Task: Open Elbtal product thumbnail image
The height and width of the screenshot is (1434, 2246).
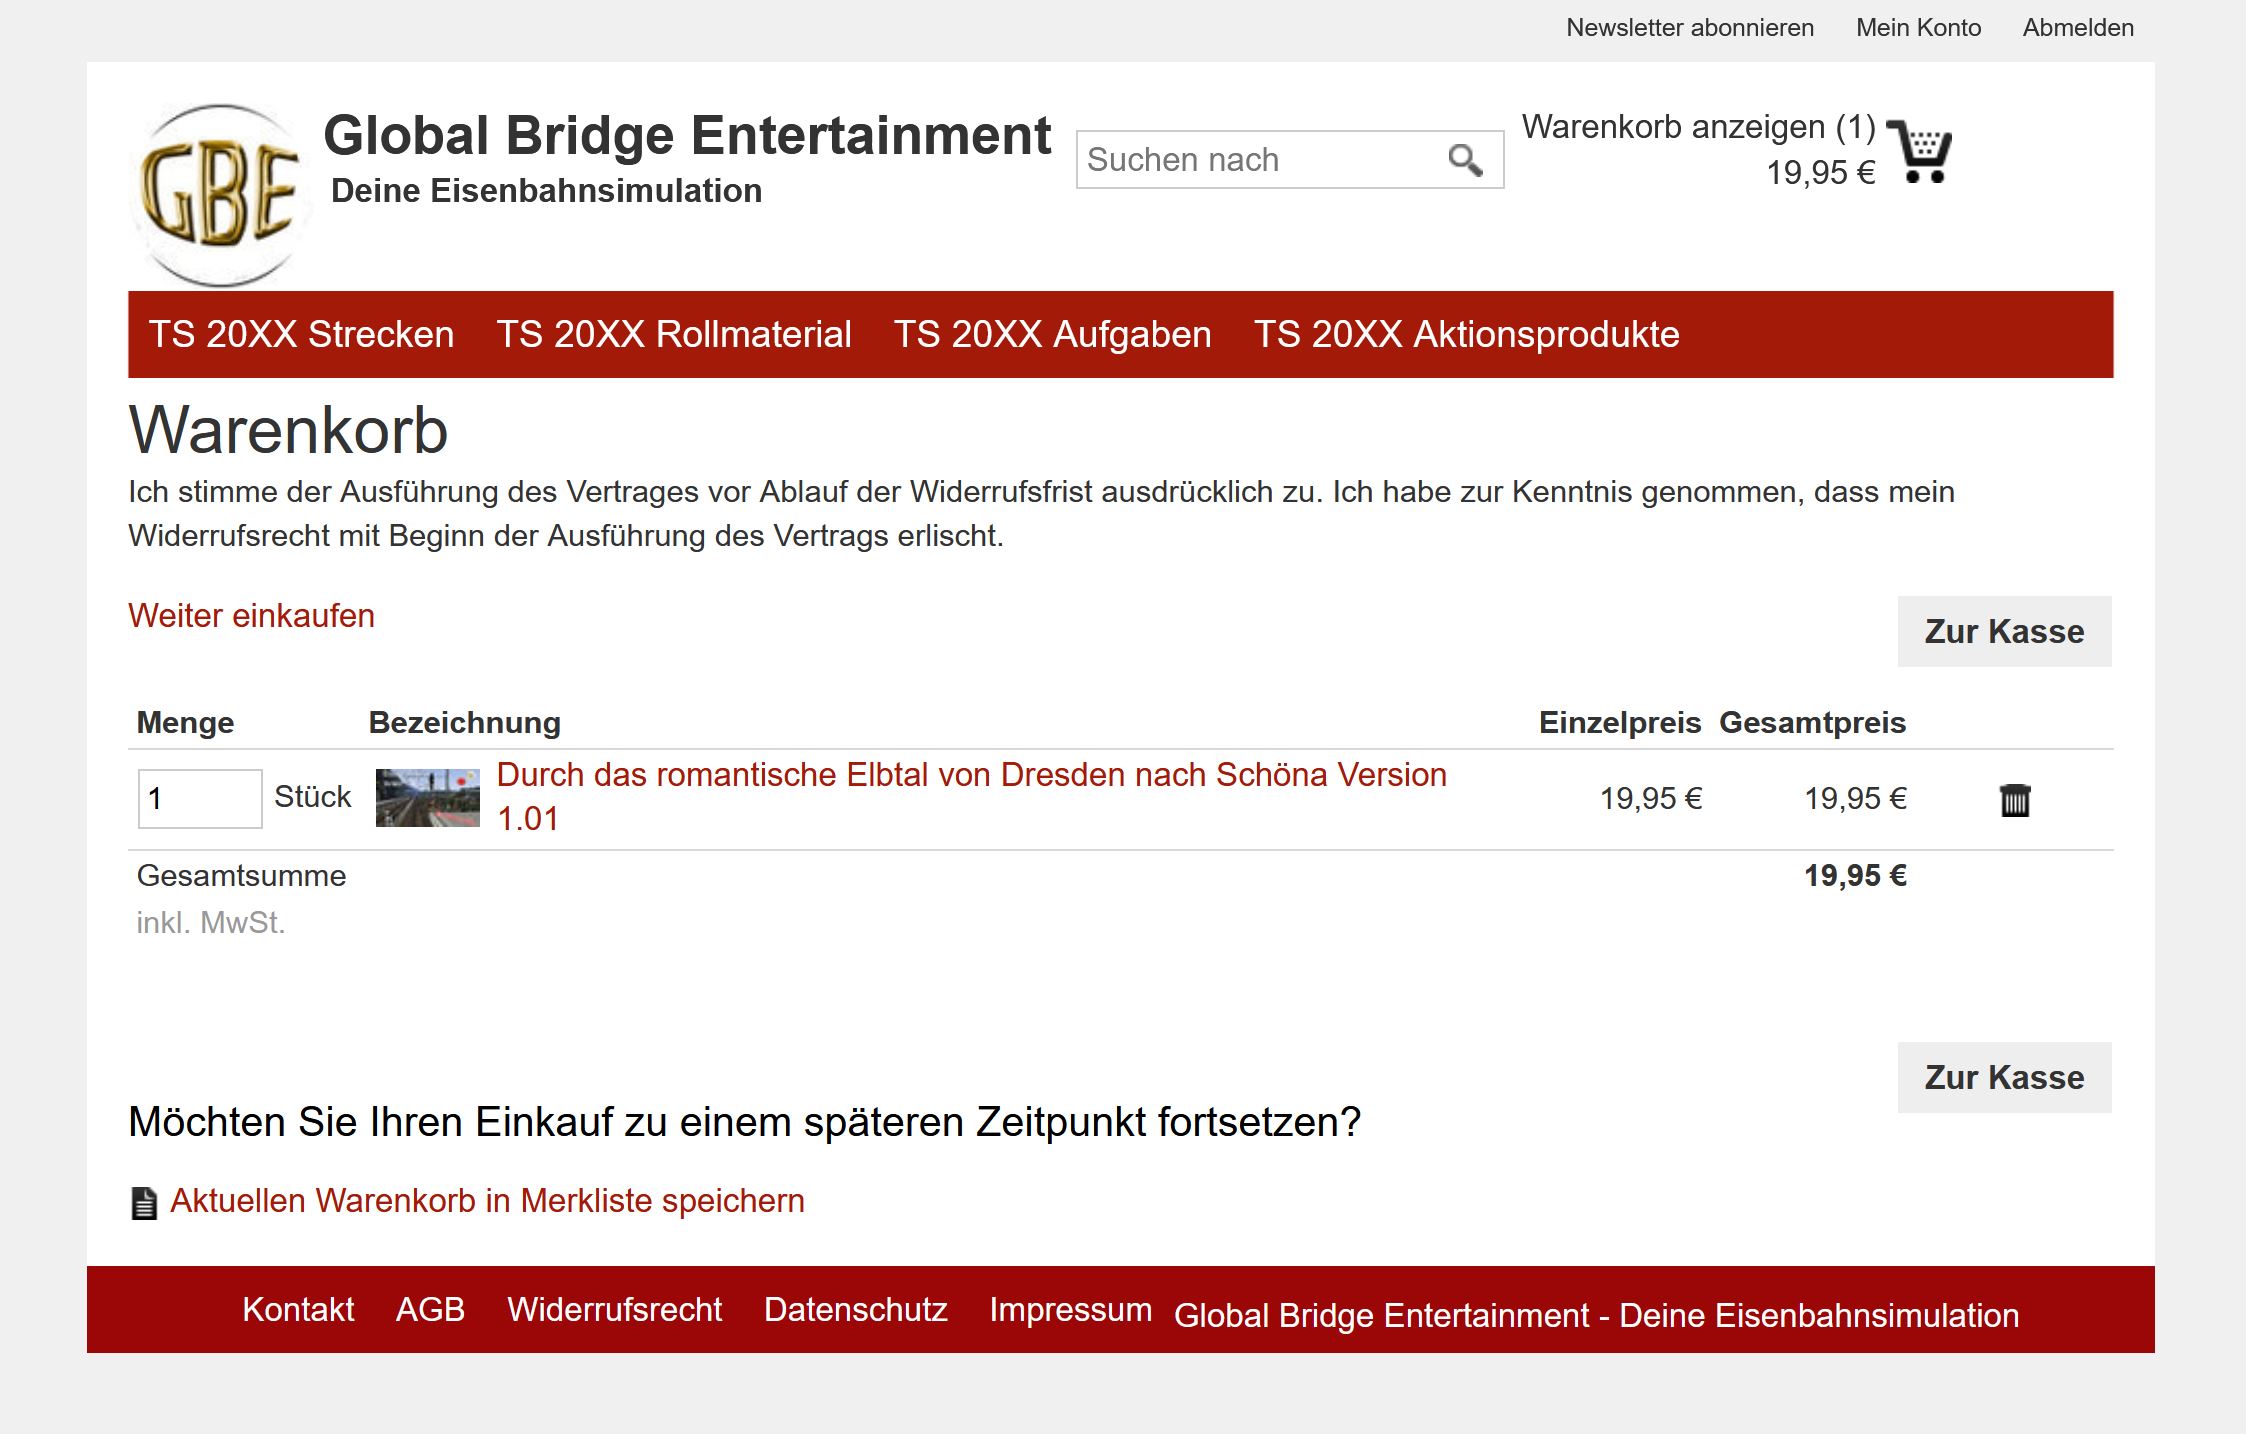Action: click(x=427, y=798)
